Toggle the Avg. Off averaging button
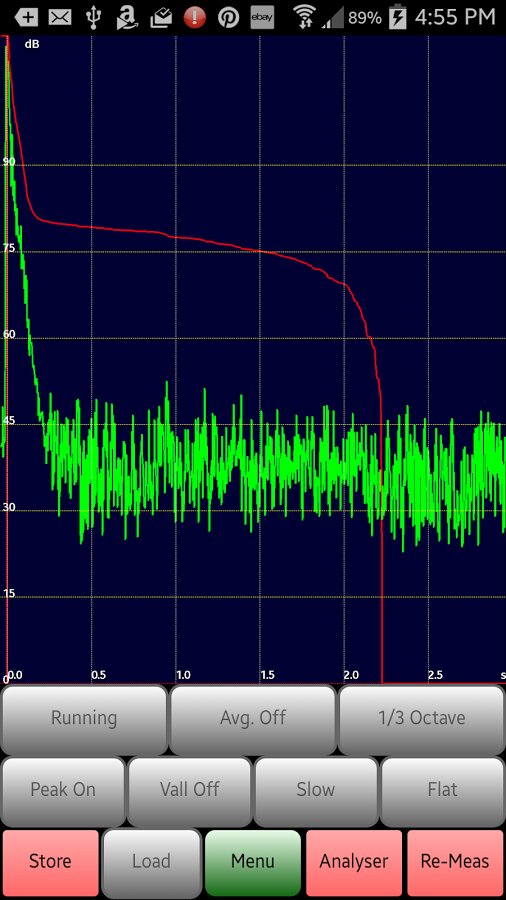Screen dimensions: 506x900 coord(252,718)
